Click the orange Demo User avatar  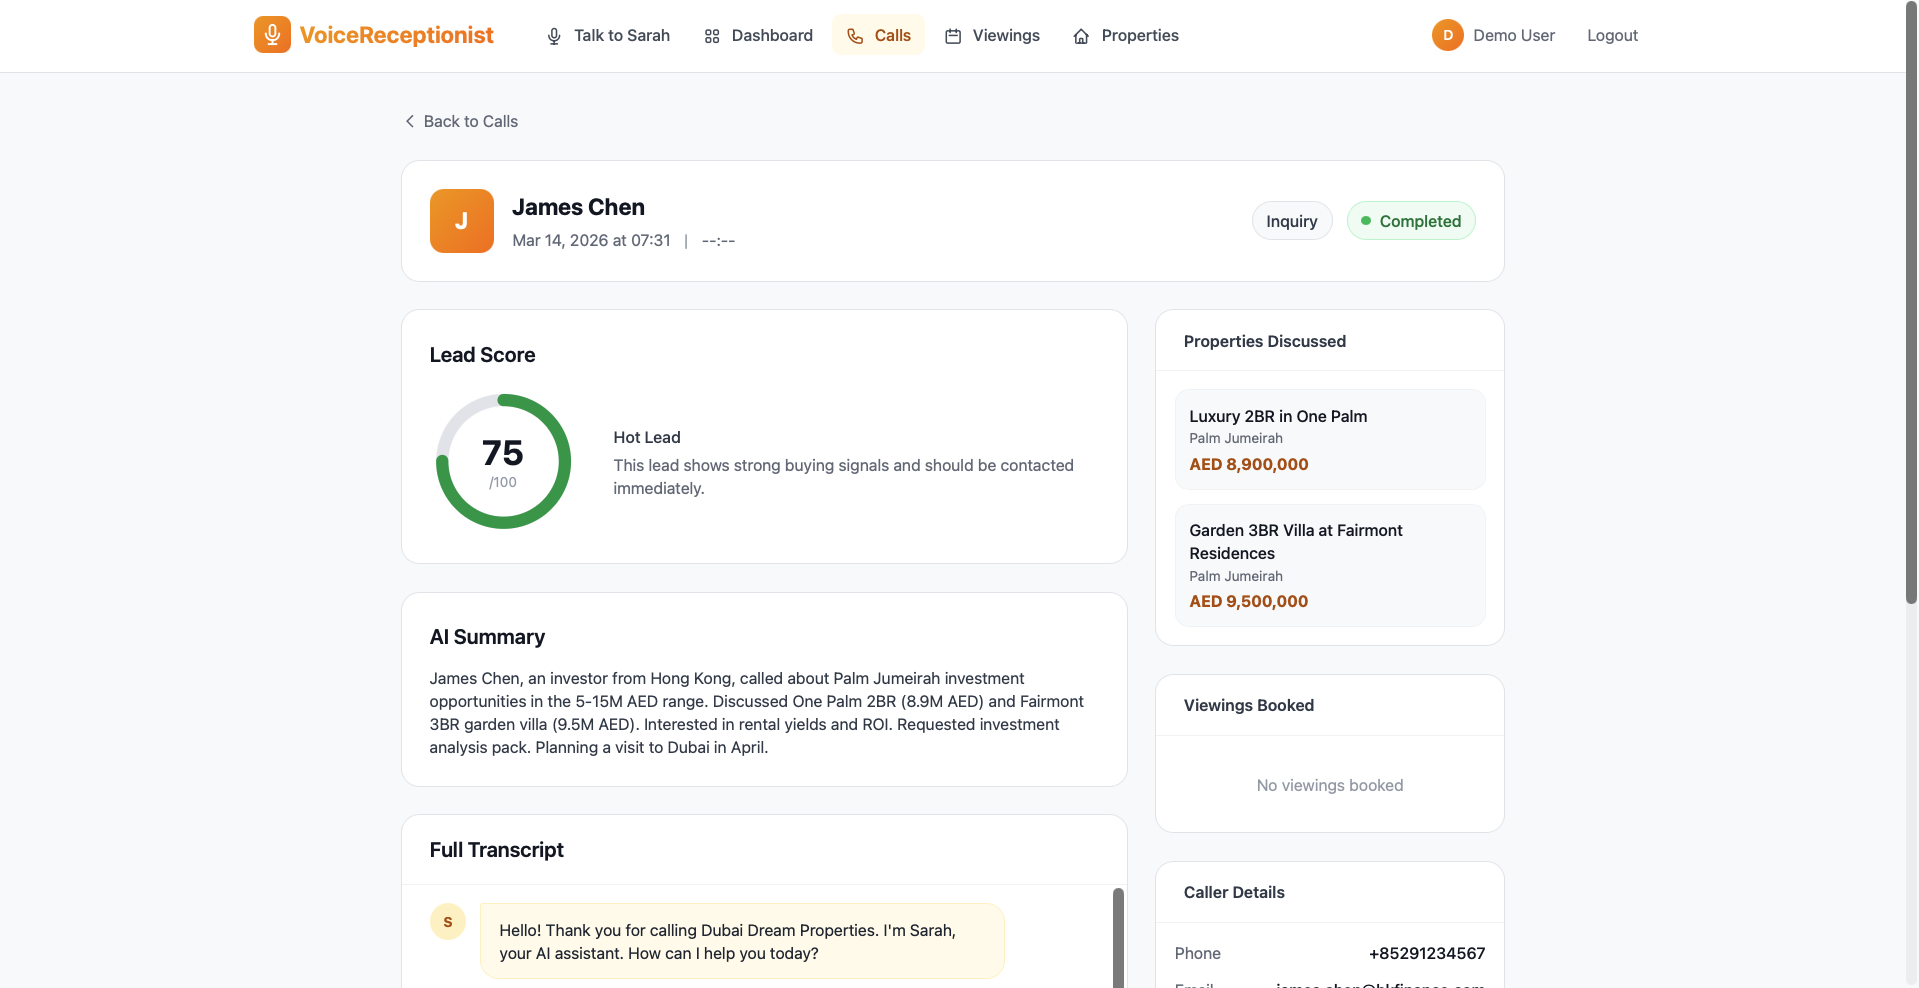click(1447, 35)
